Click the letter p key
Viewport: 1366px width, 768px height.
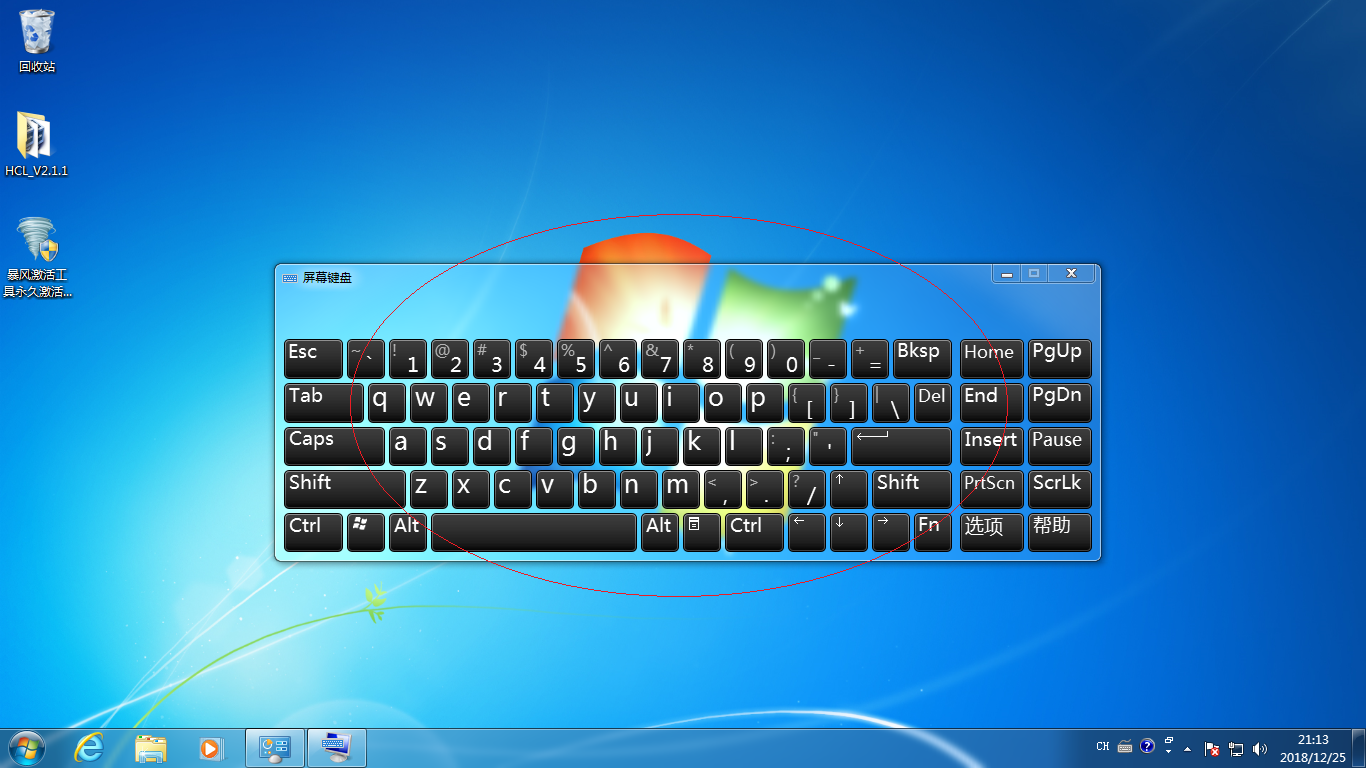[764, 403]
